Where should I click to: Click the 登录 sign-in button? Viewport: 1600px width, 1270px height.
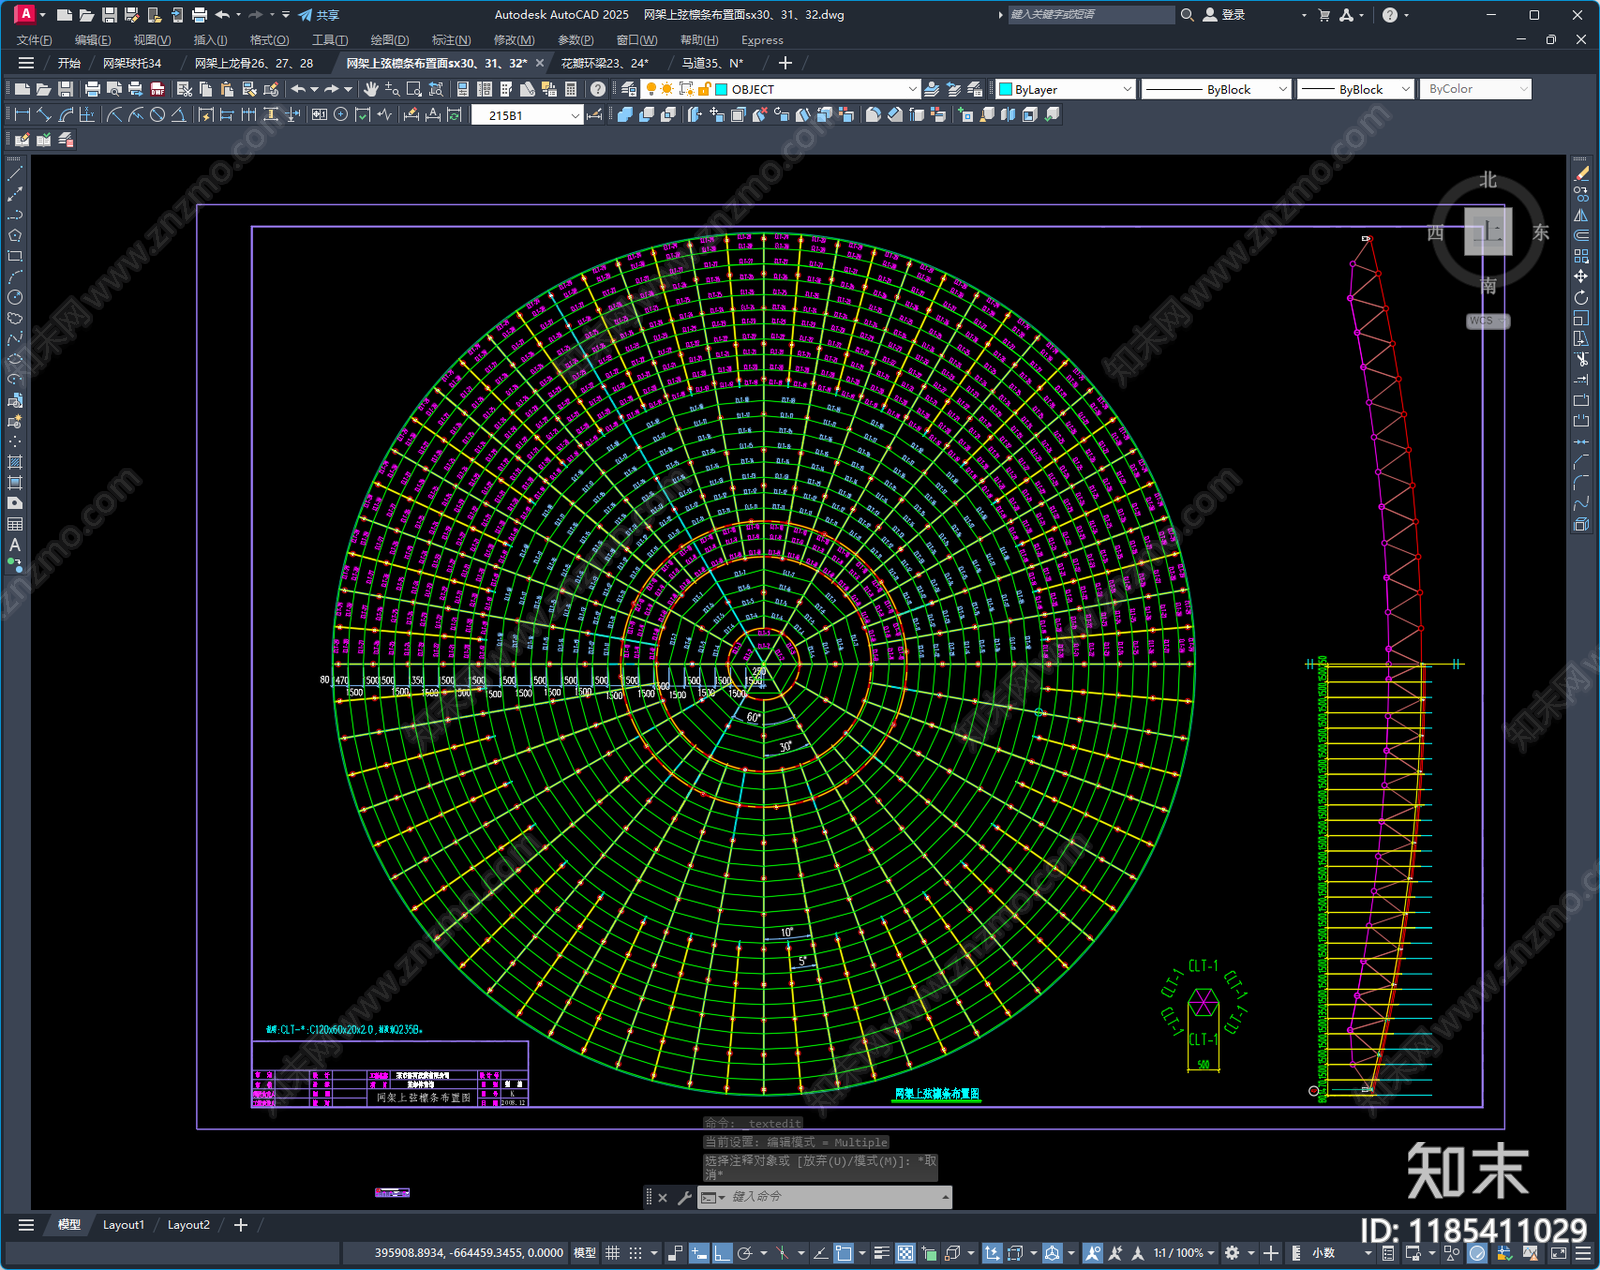click(1224, 15)
